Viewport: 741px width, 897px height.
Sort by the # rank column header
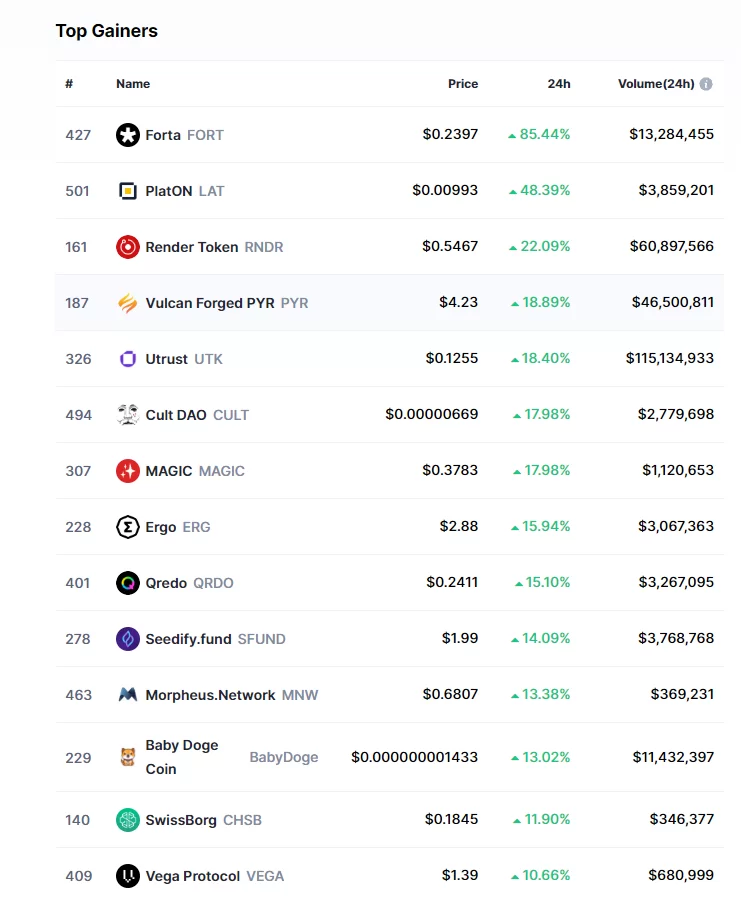pos(69,84)
